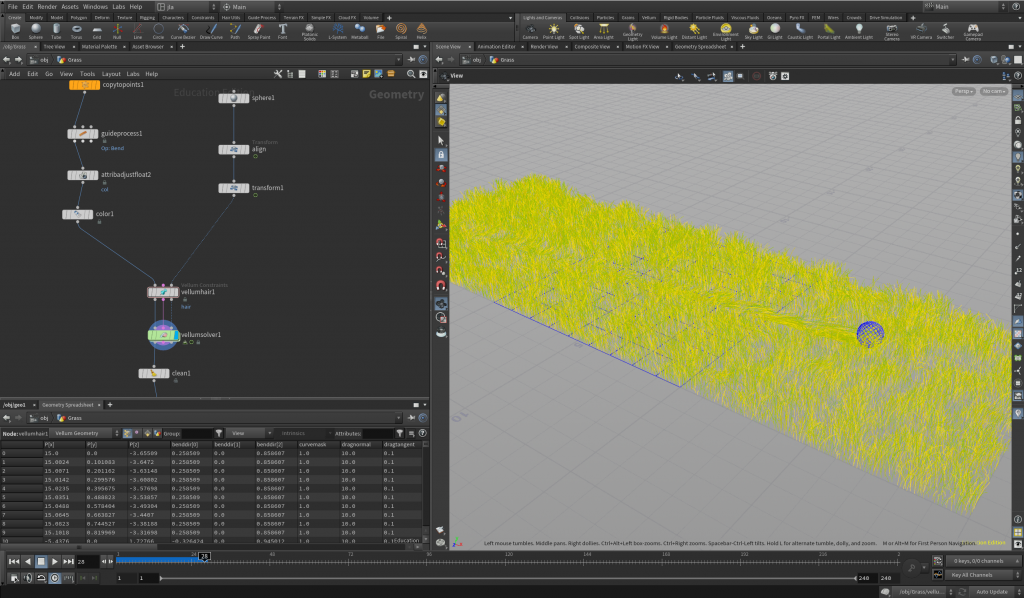Viewport: 1024px width, 598px height.
Task: Click the Play forward button
Action: [x=55, y=561]
